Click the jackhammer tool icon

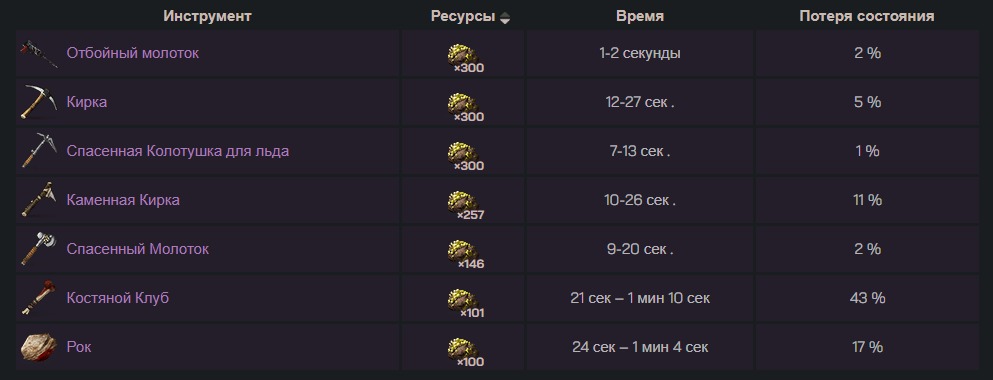pyautogui.click(x=40, y=53)
